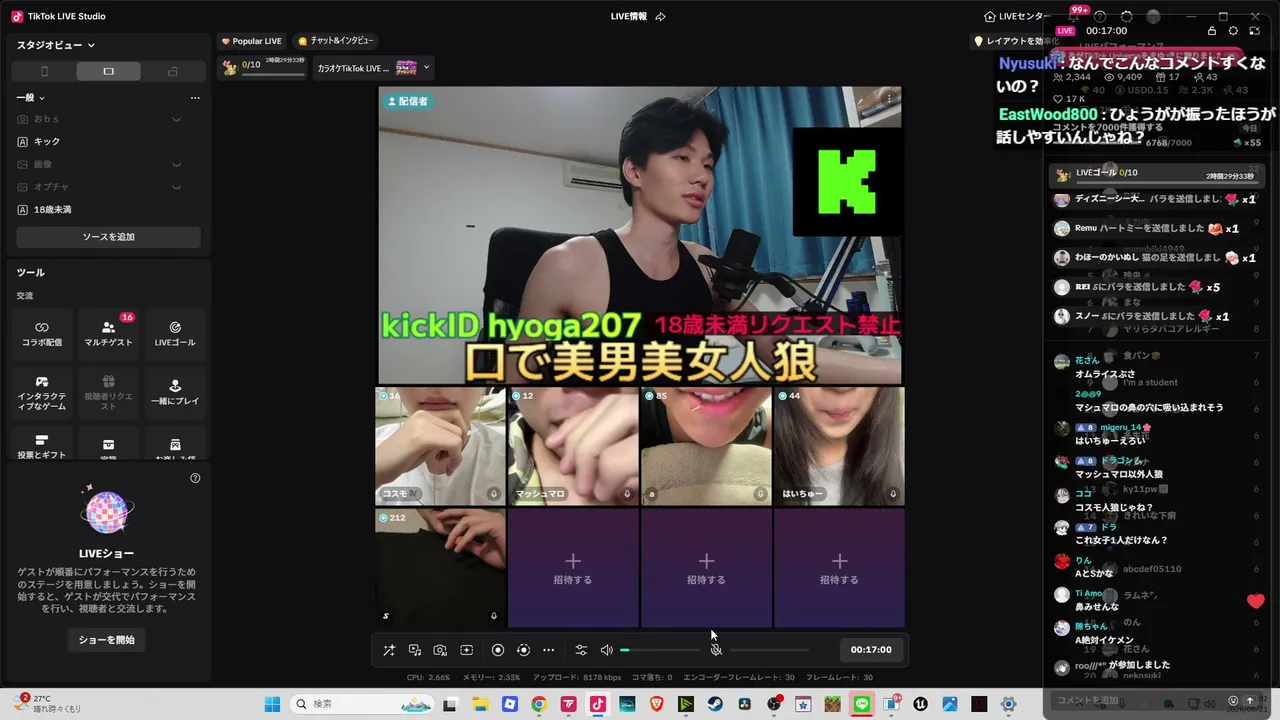Open Steam from taskbar
1280x720 pixels.
[x=715, y=704]
